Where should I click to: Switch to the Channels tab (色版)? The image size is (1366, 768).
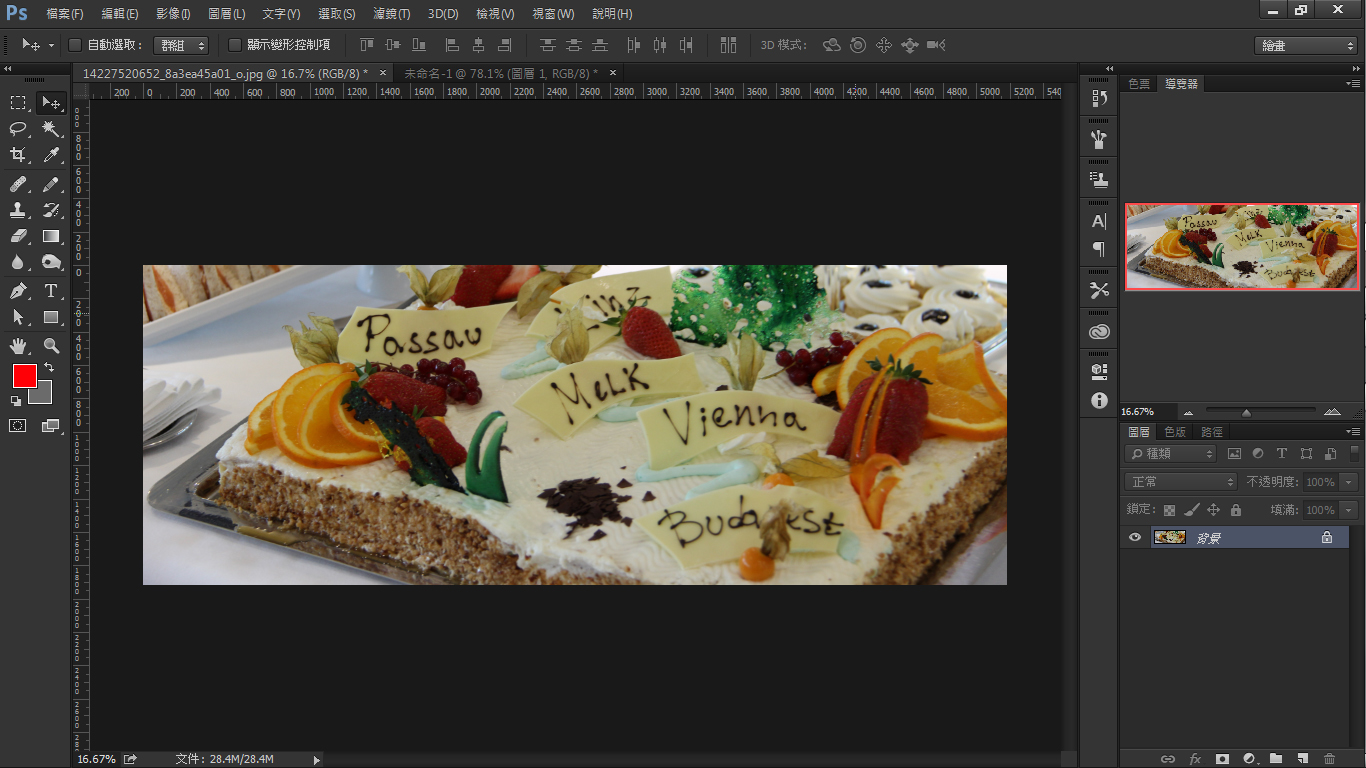tap(1175, 432)
